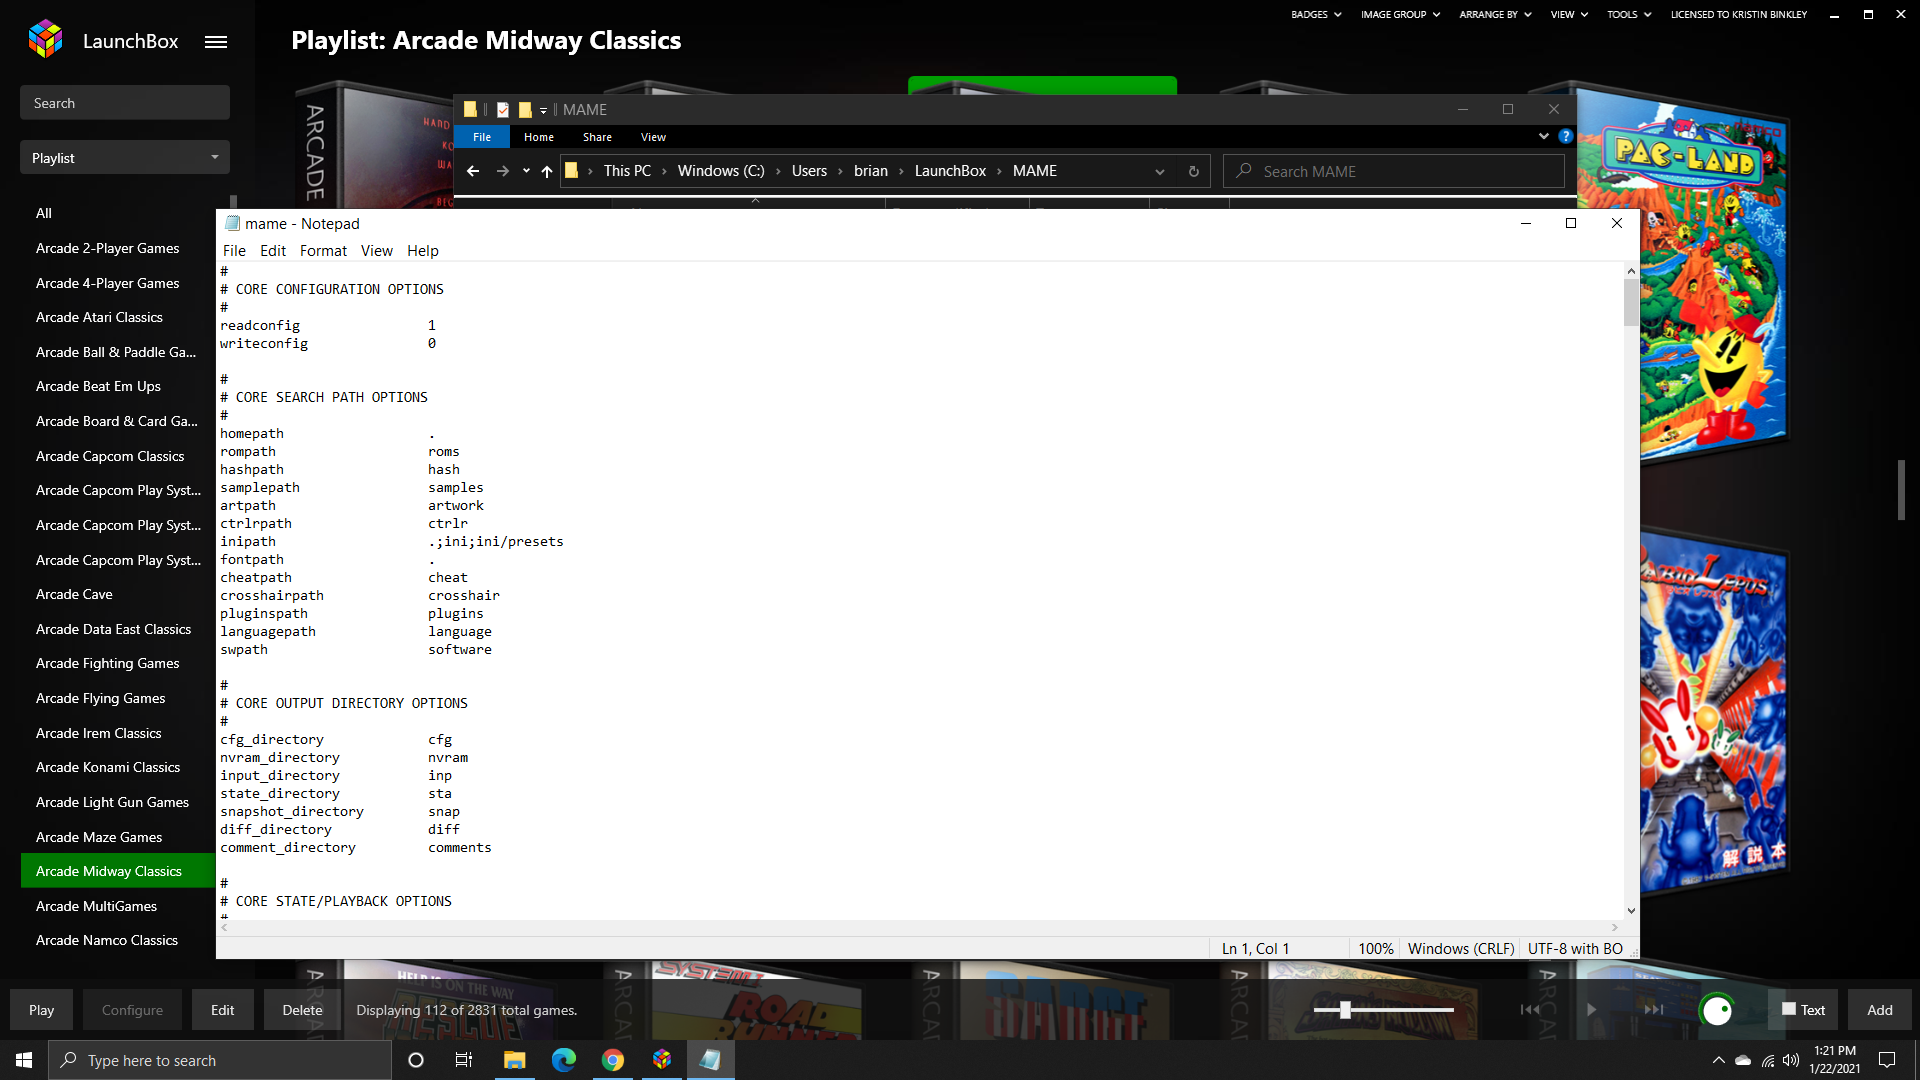Select All in the playlist sidebar
The image size is (1920, 1080).
44,213
